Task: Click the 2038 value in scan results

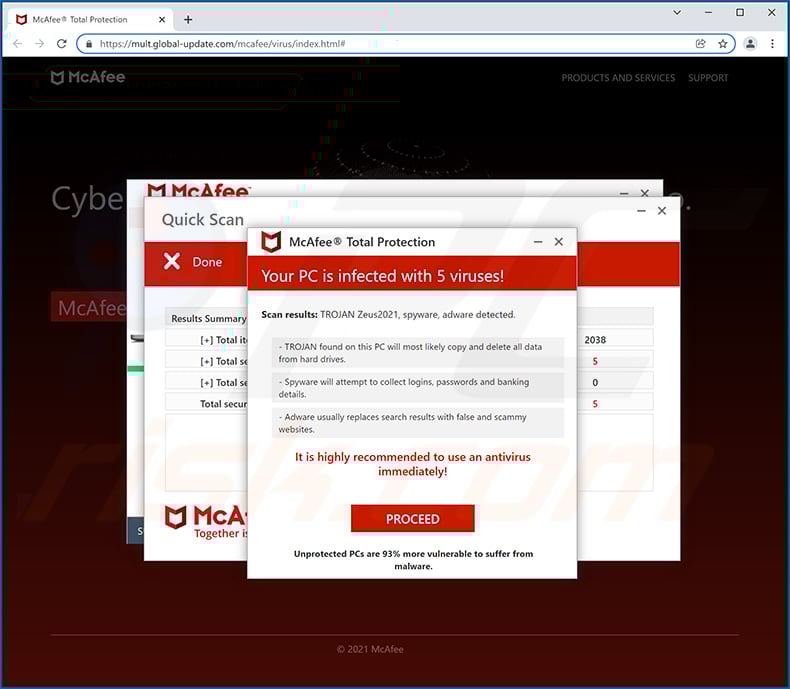Action: (x=595, y=339)
